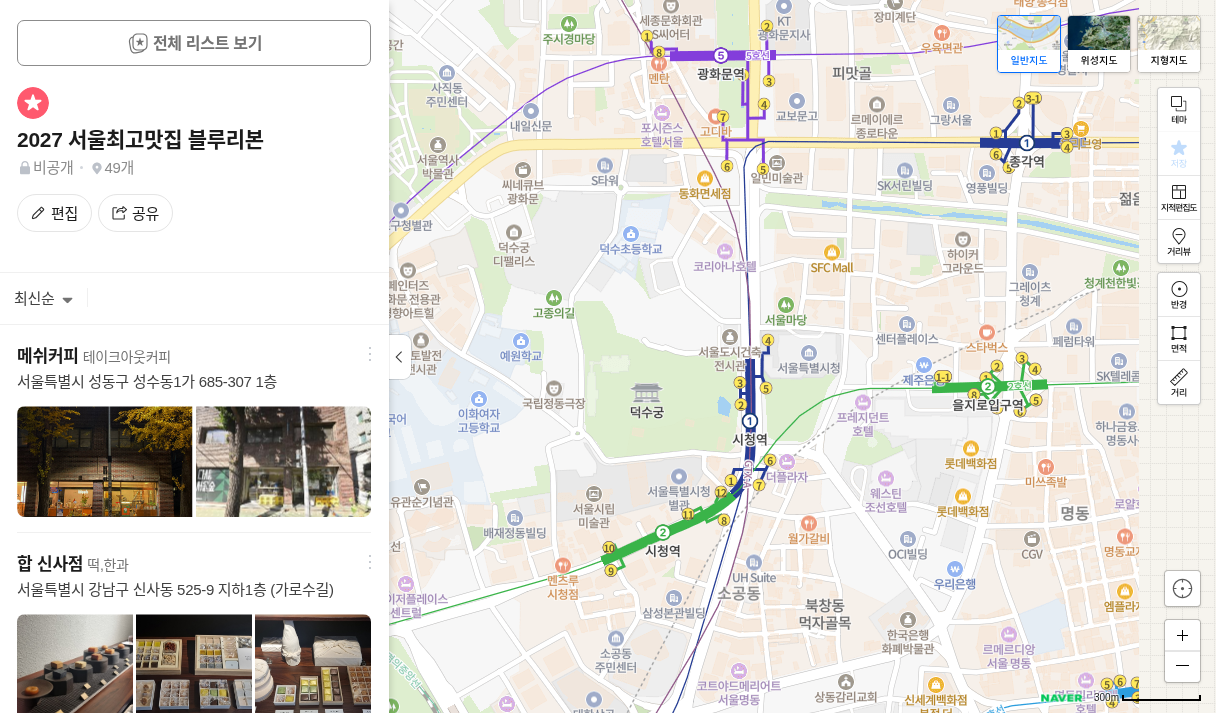
Task: Select the 거리 distance ruler tool
Action: click(1179, 383)
